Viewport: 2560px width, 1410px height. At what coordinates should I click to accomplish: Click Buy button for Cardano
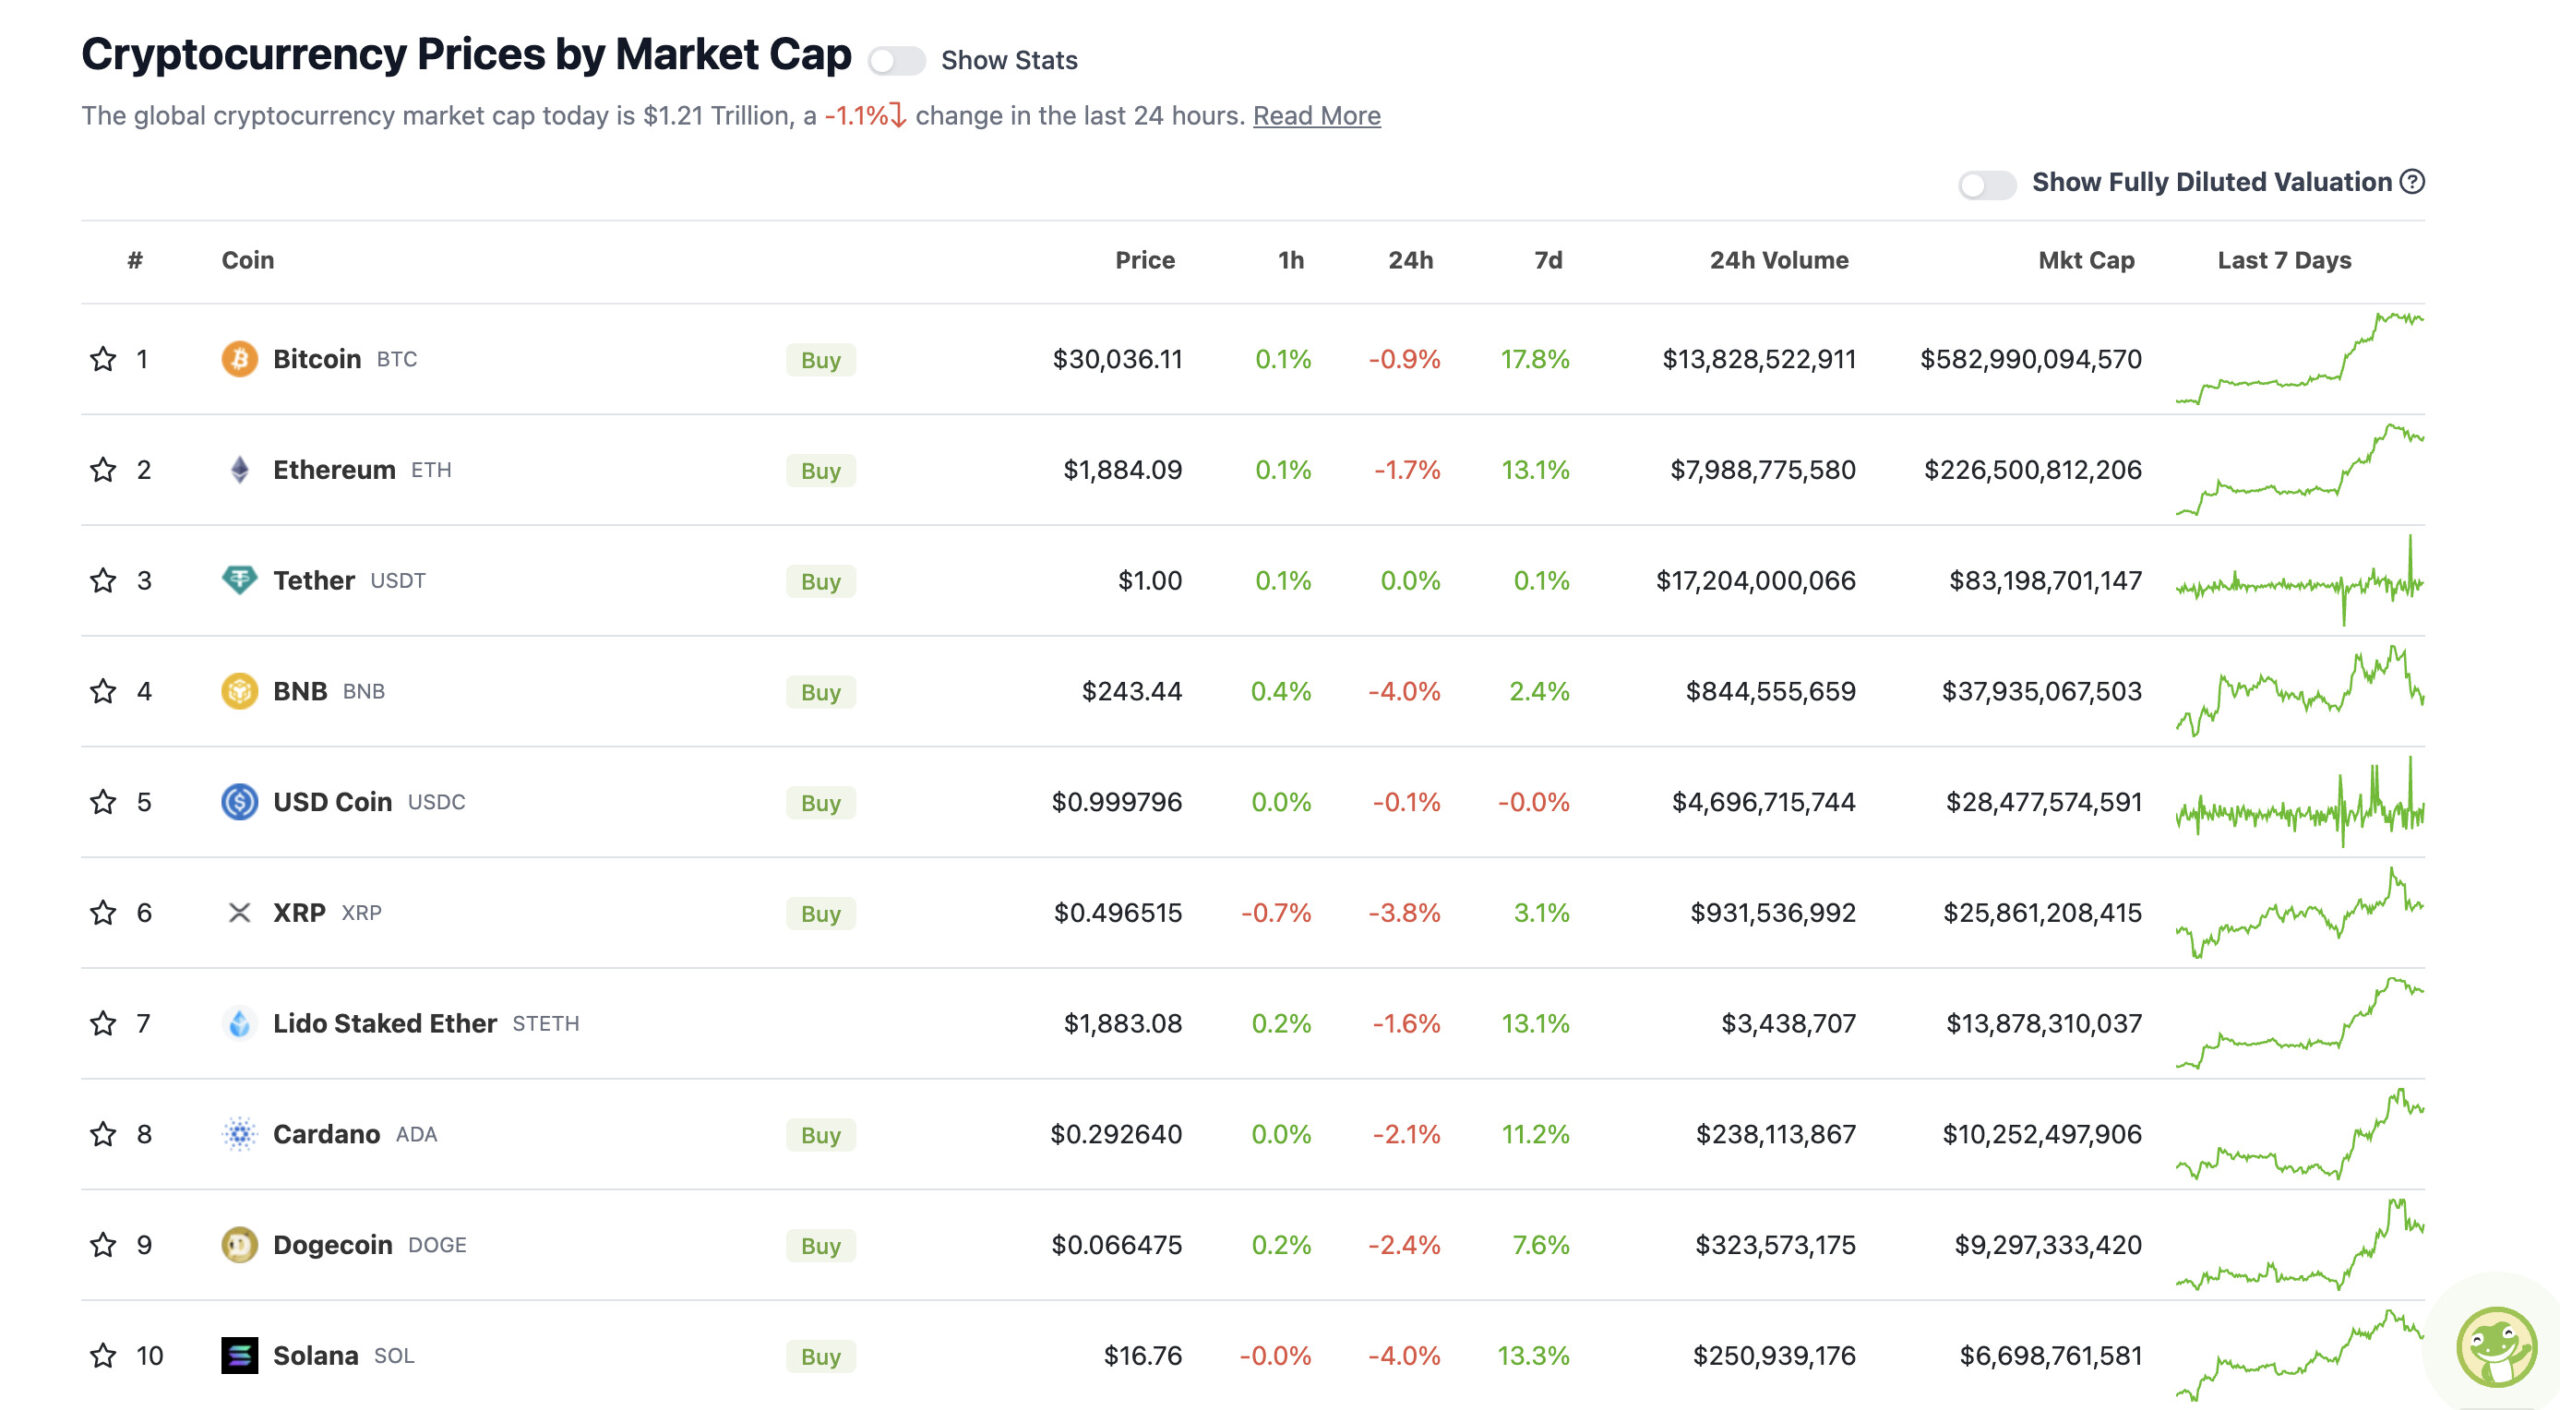(821, 1136)
